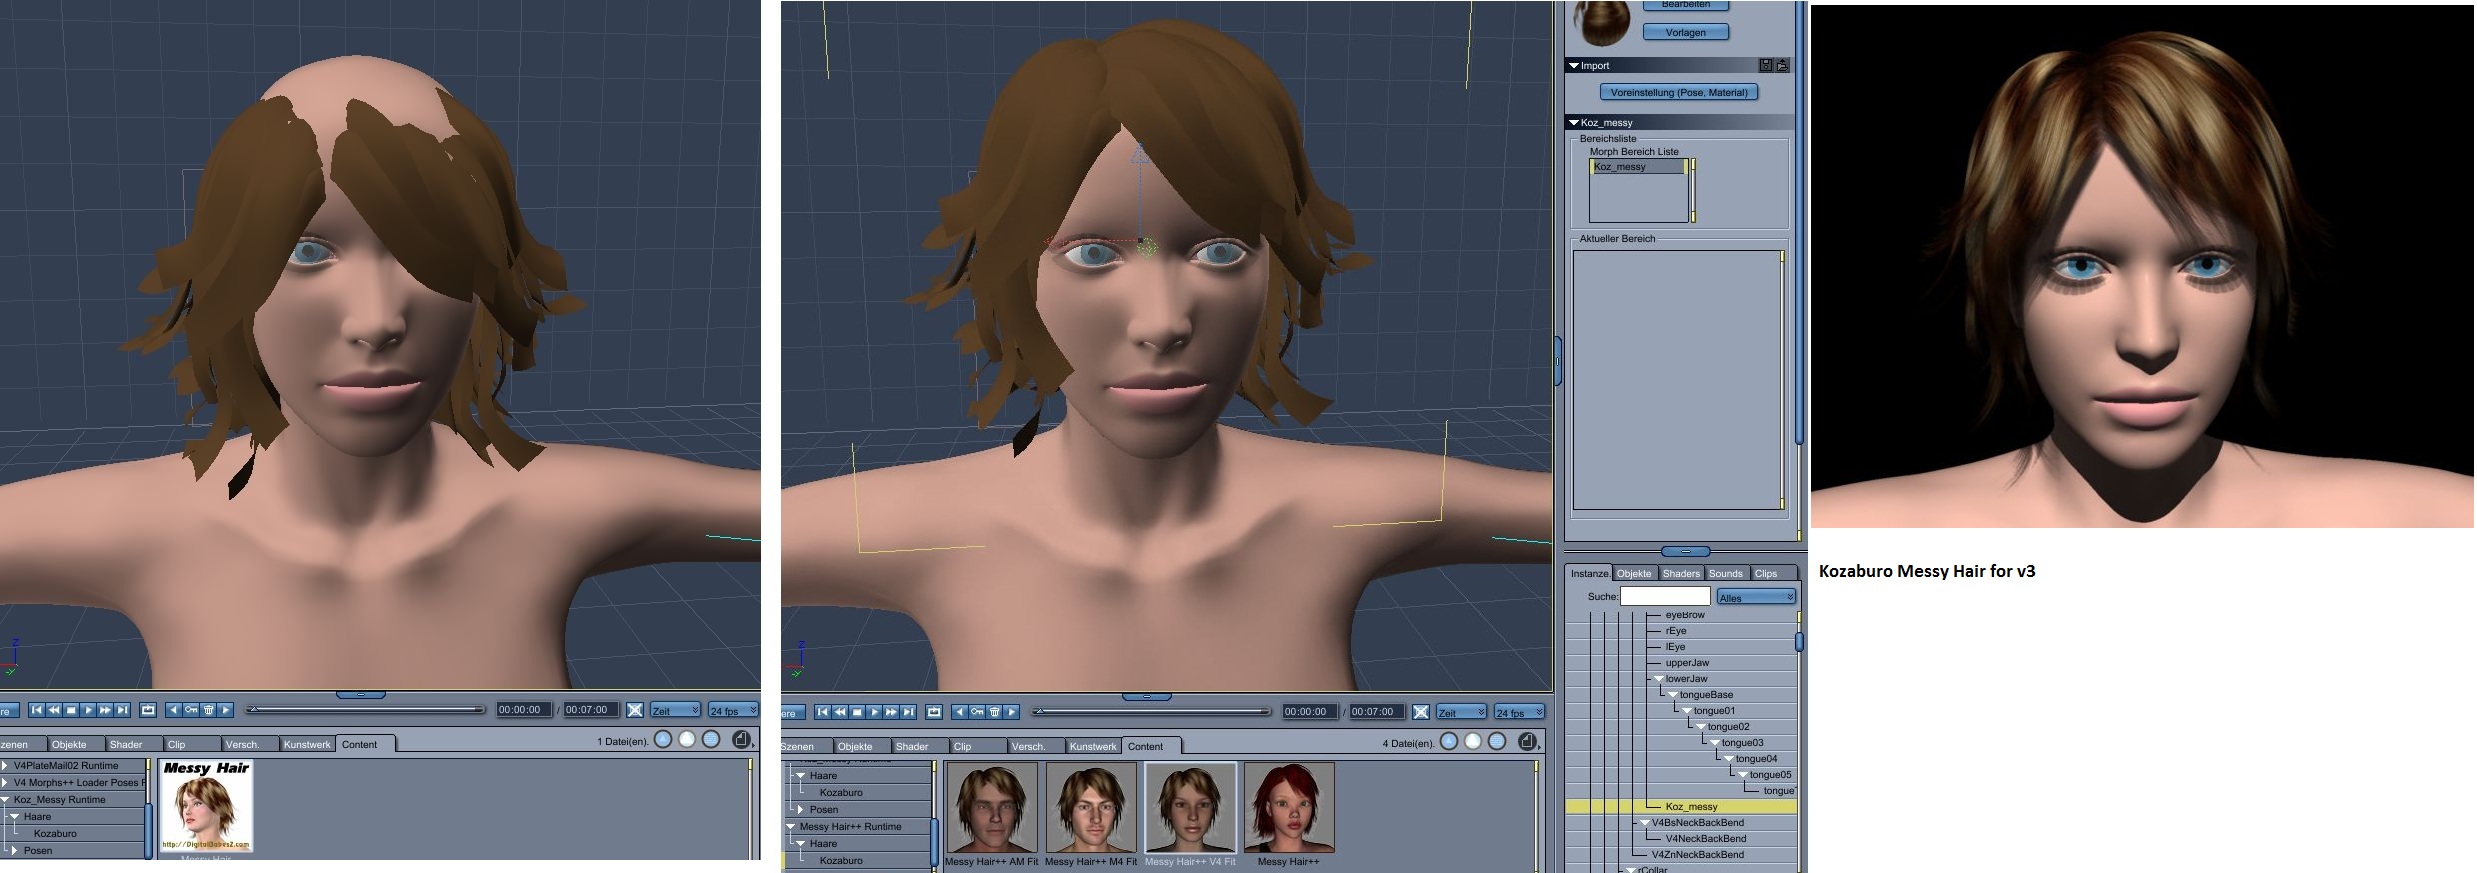
Task: Jump to first frame above the 1 Datei(en) browser
Action: pos(37,710)
